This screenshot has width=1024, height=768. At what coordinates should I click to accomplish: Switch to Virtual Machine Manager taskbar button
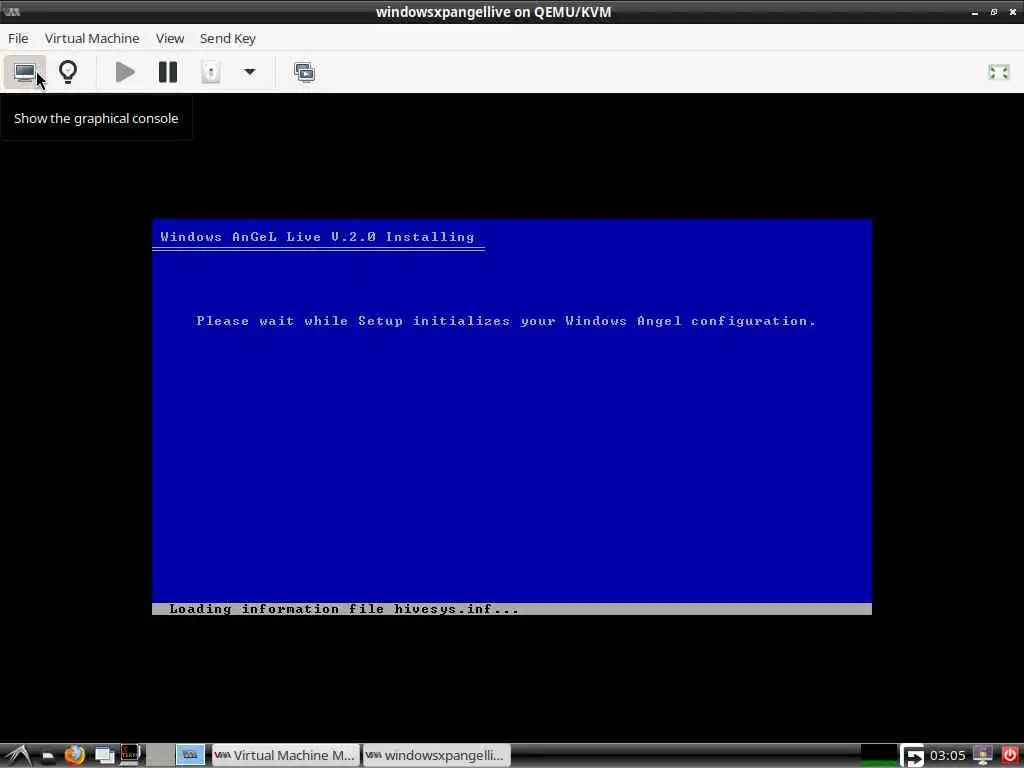click(x=285, y=756)
